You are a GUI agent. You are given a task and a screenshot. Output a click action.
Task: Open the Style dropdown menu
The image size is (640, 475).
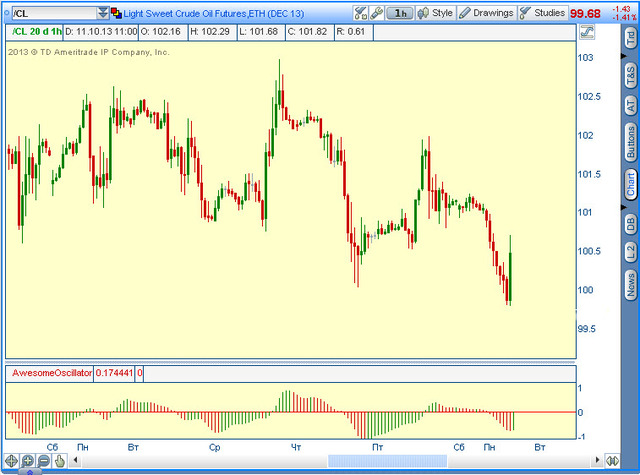[x=436, y=13]
